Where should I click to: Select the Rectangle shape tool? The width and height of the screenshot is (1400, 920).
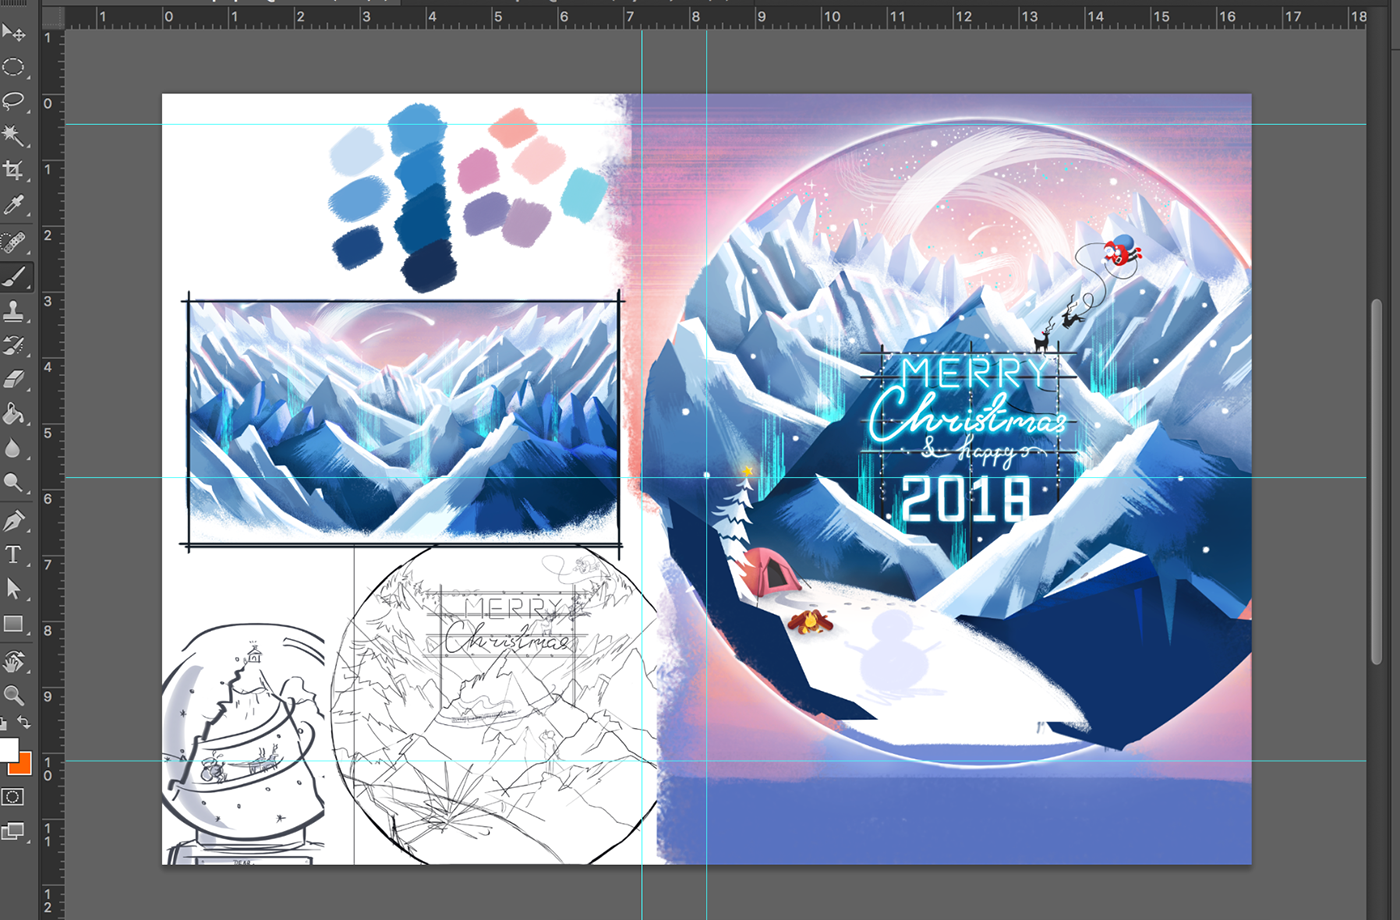click(x=14, y=625)
